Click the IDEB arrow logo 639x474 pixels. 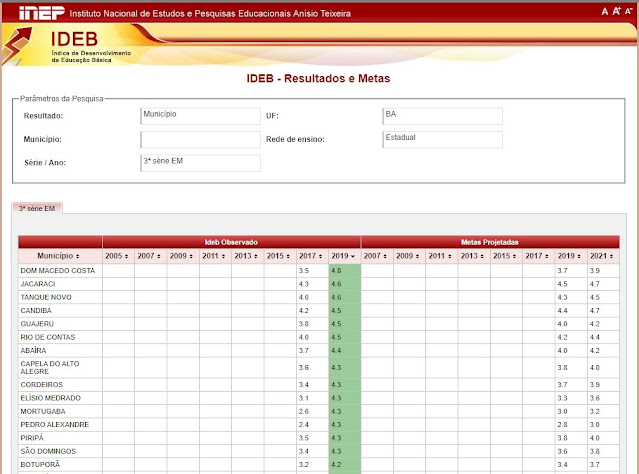(17, 45)
